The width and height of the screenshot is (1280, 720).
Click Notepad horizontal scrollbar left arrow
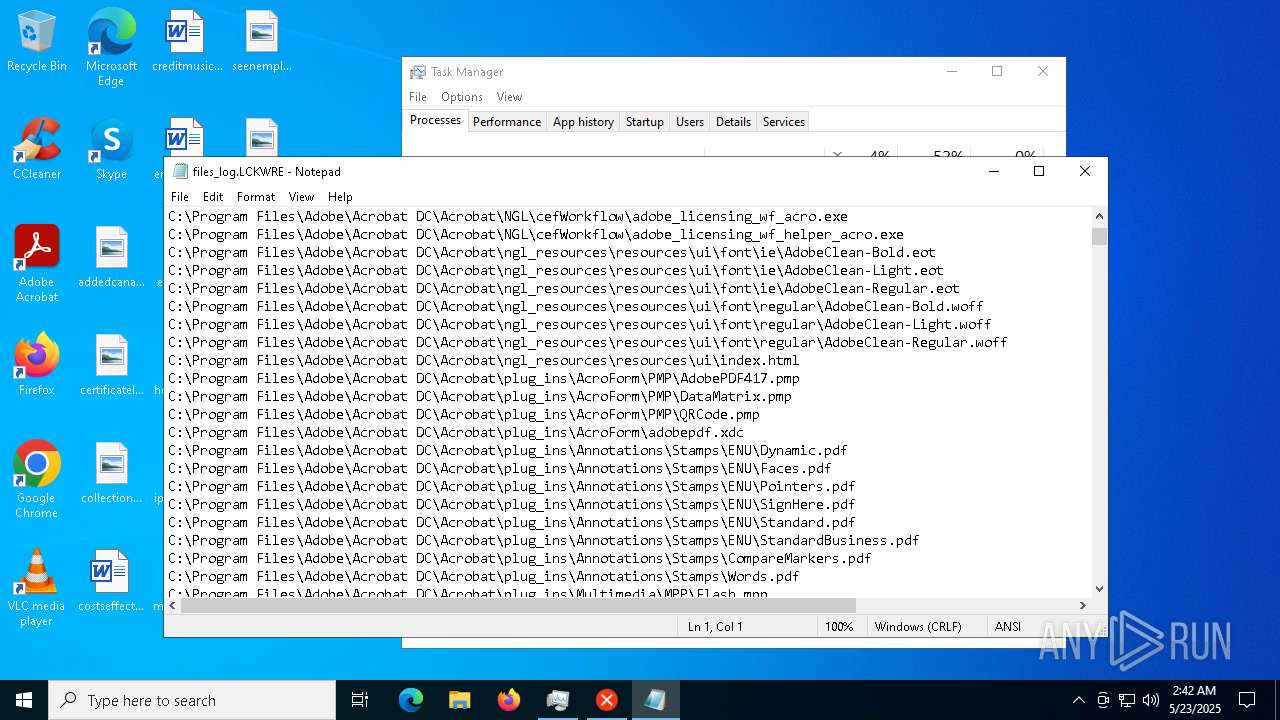[172, 605]
